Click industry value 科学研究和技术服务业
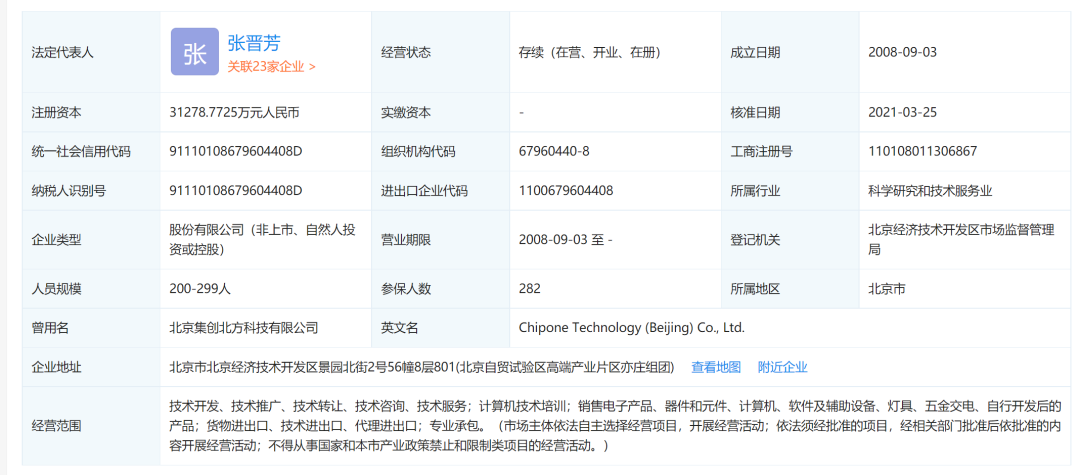This screenshot has height=475, width=1080. tap(931, 191)
